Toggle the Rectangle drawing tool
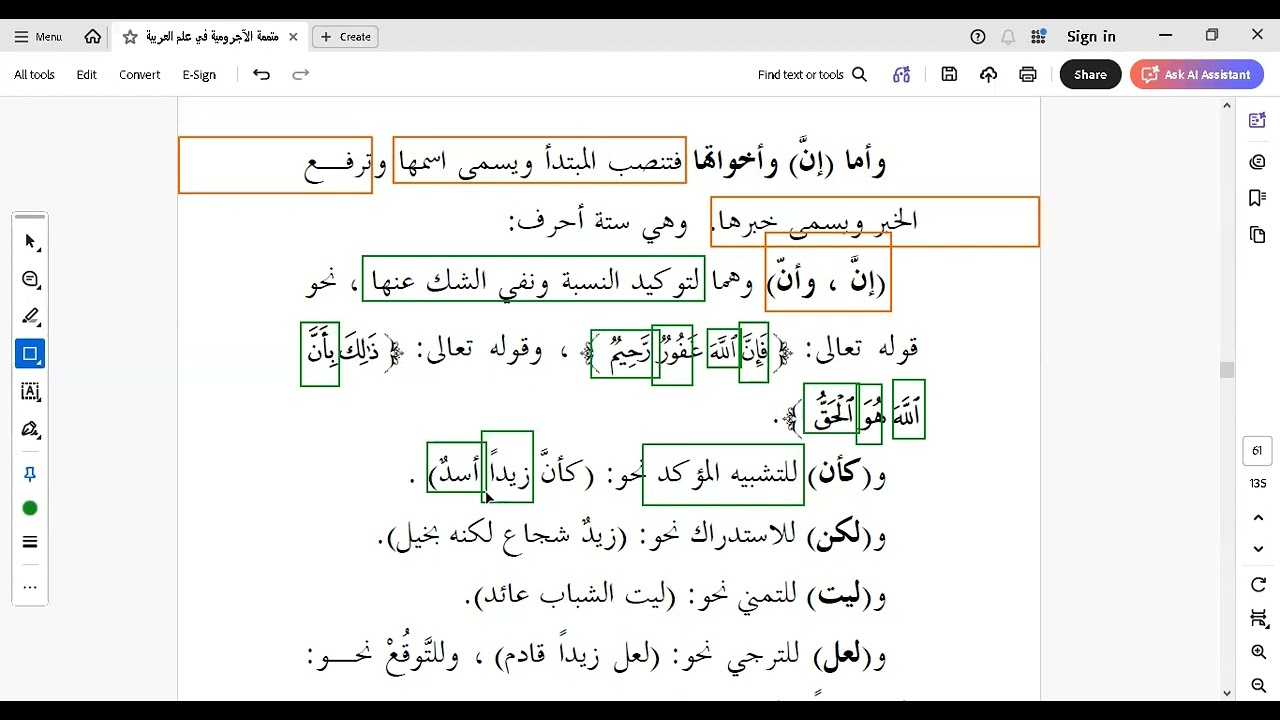Viewport: 1280px width, 720px height. 30,354
